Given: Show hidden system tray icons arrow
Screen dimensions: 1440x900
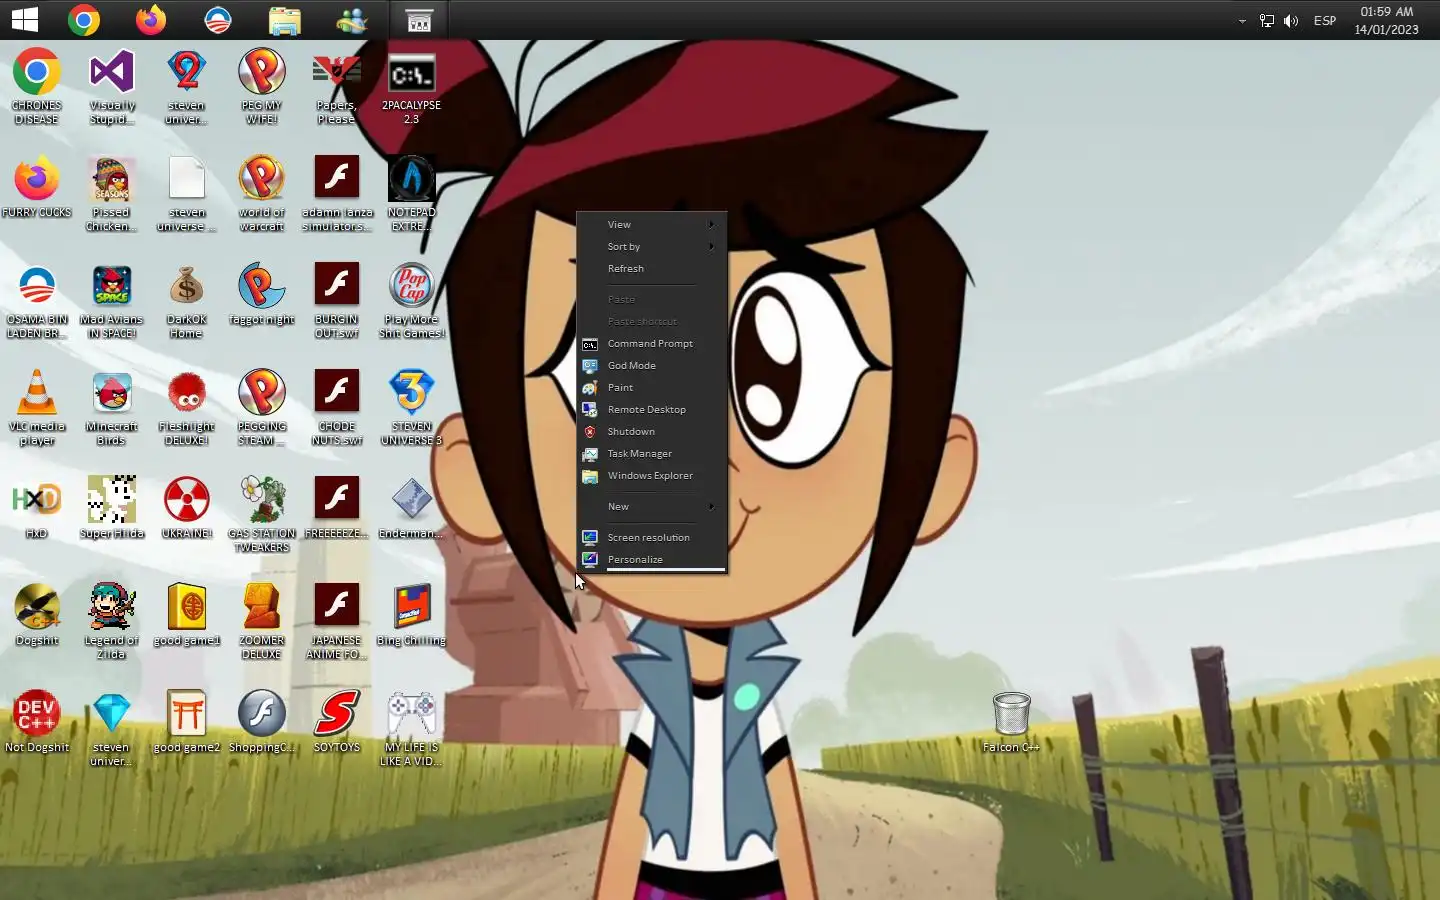Looking at the screenshot, I should point(1242,21).
